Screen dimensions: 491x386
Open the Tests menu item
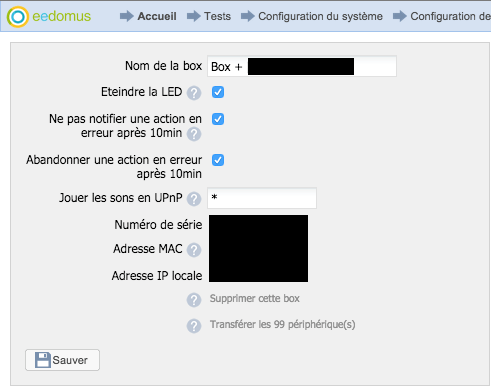[217, 16]
